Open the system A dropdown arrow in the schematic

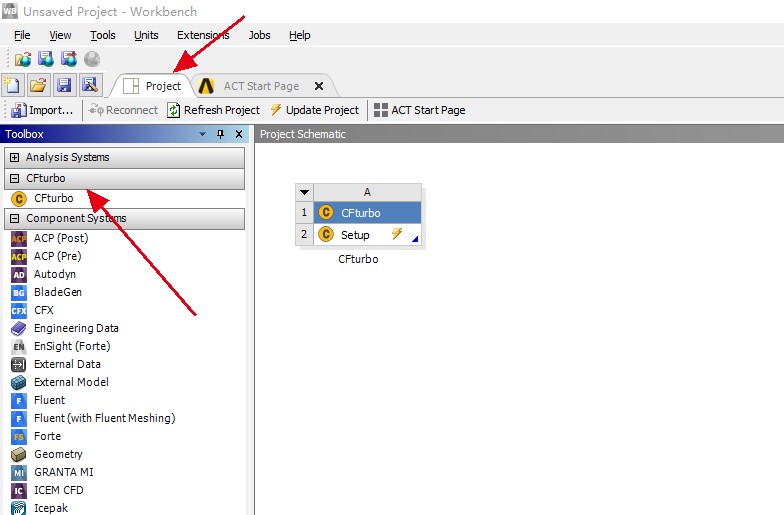[x=304, y=192]
